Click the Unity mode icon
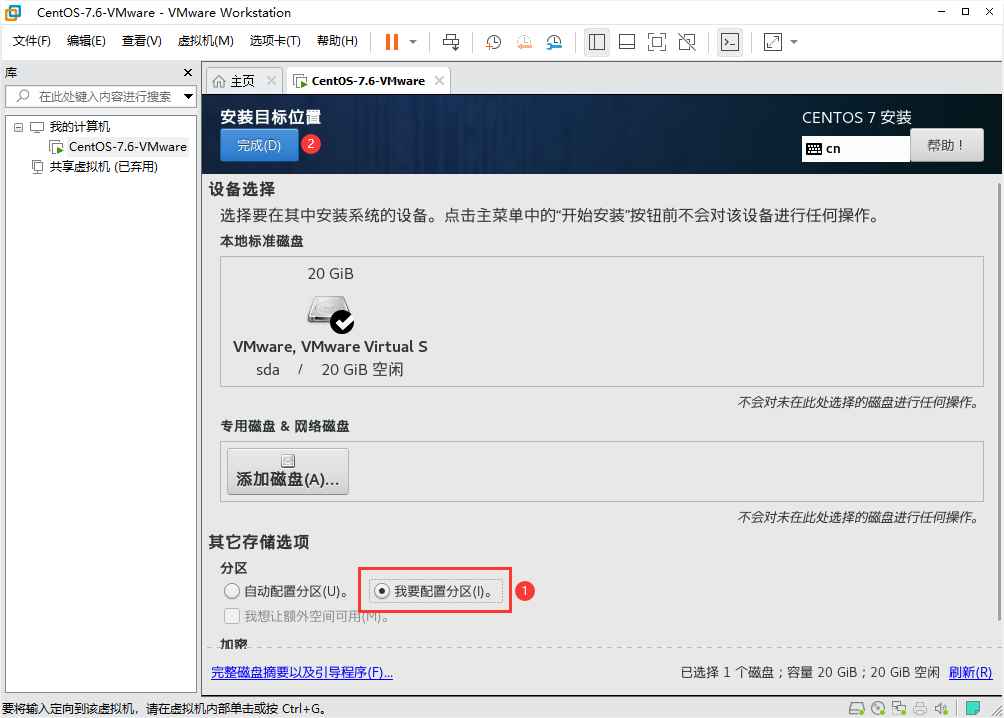The height and width of the screenshot is (718, 1004). pyautogui.click(x=687, y=42)
